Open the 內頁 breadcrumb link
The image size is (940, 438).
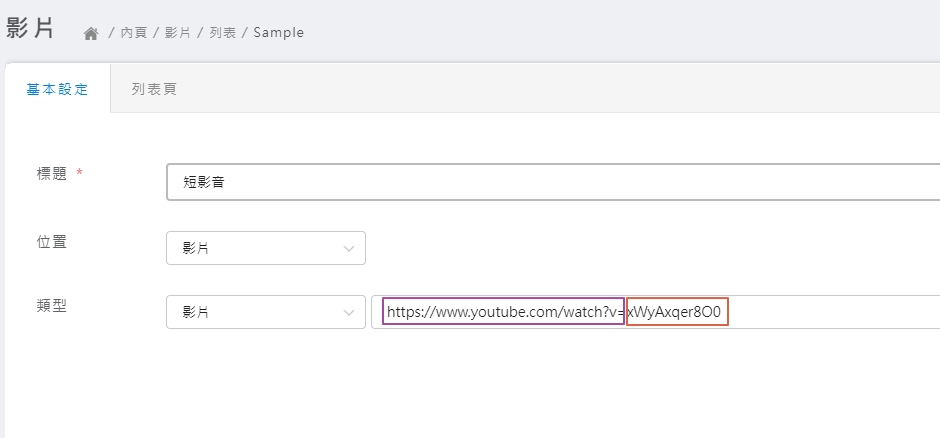click(x=134, y=33)
